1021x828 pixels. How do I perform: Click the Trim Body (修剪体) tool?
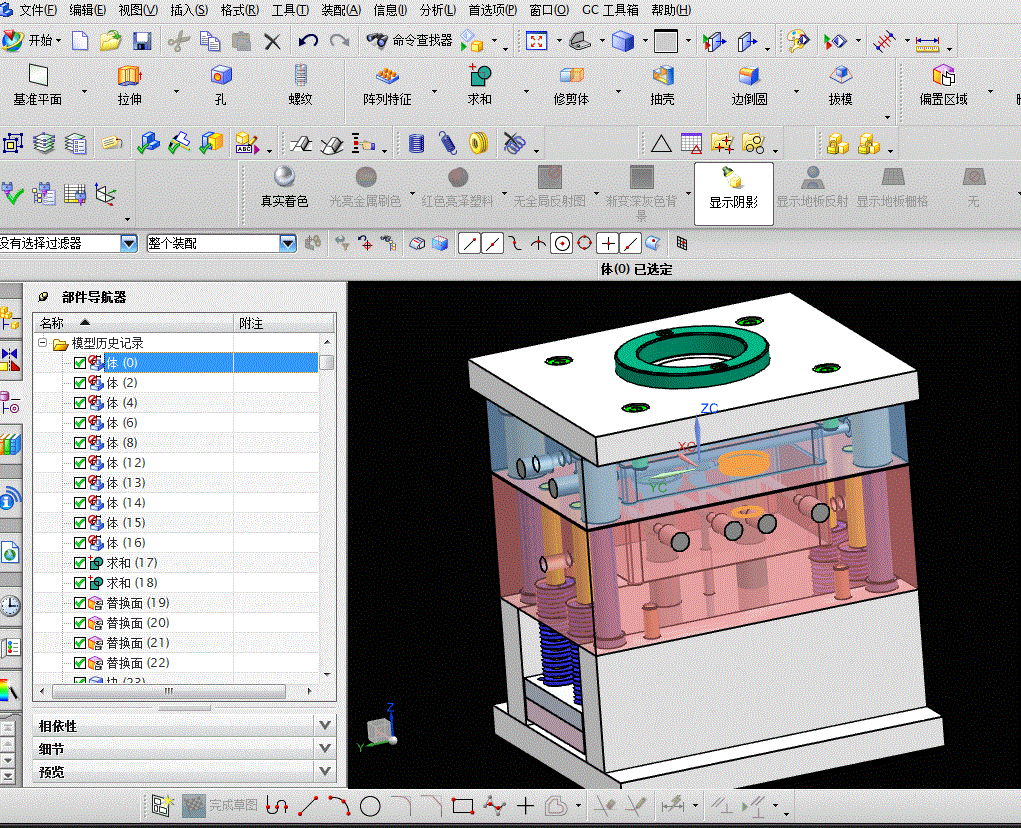click(x=571, y=85)
